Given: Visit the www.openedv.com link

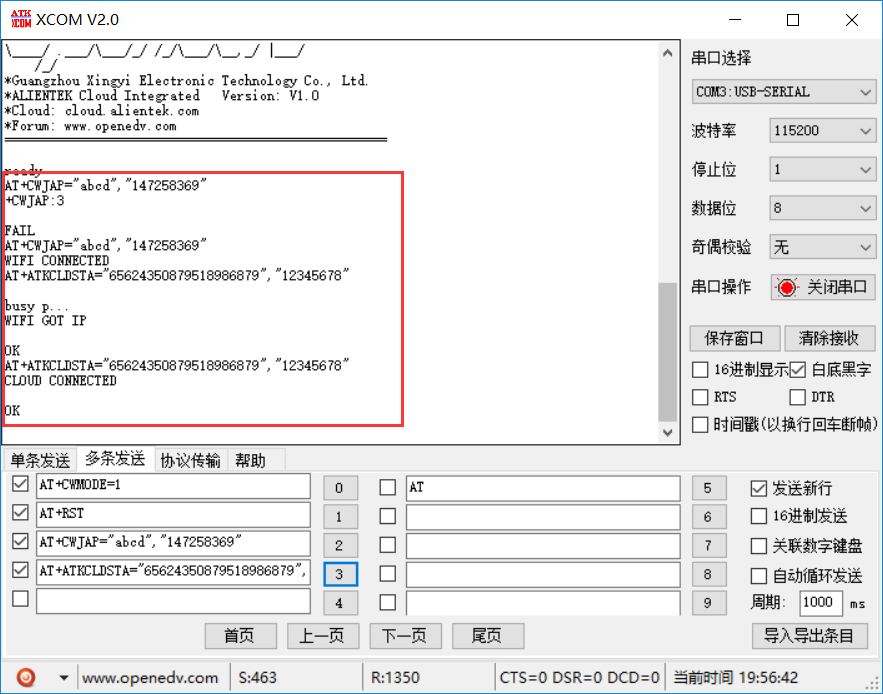Looking at the screenshot, I should [x=151, y=677].
